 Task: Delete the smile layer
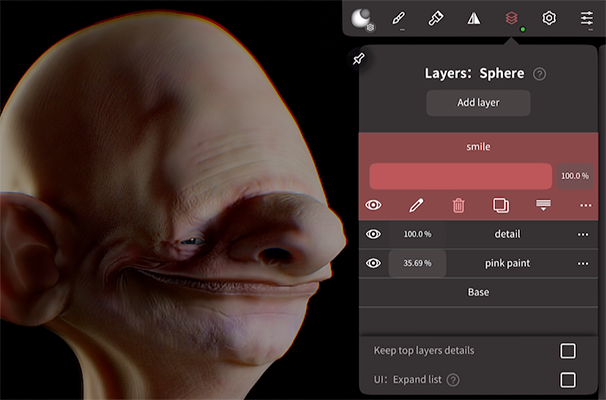pyautogui.click(x=458, y=205)
